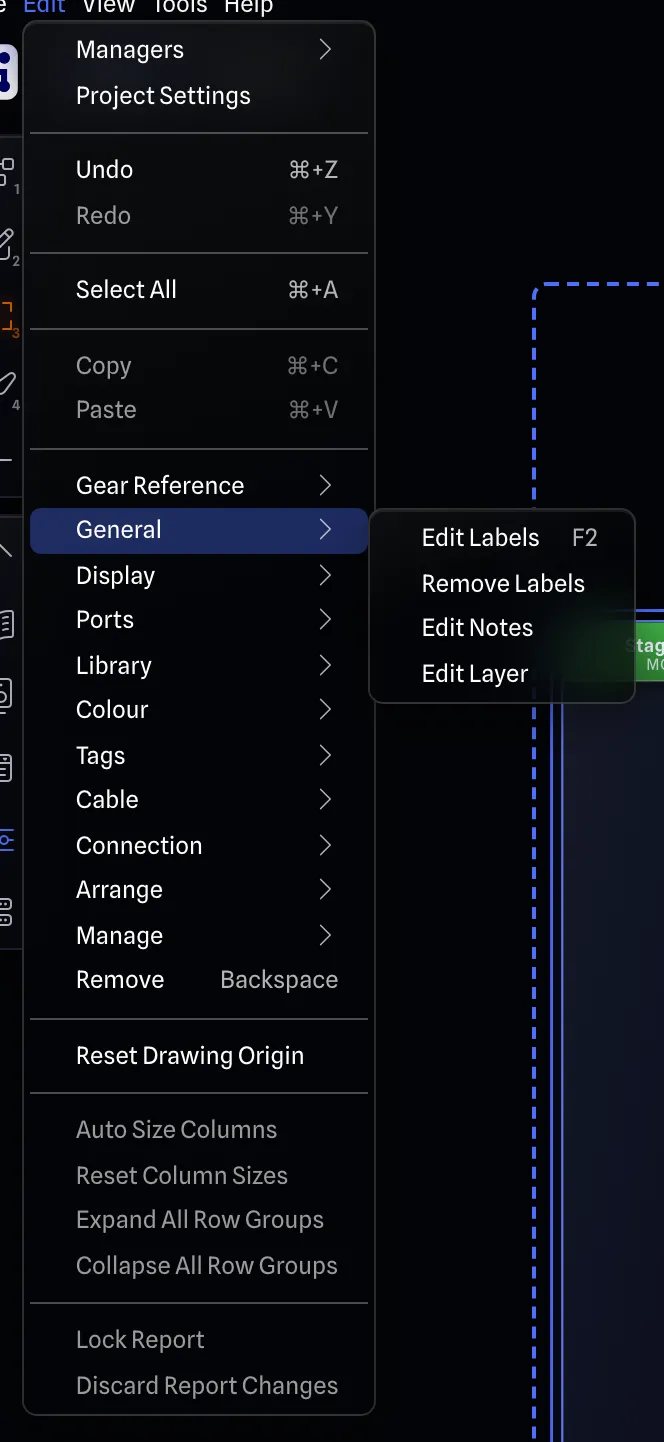
Task: Expand the Colour submenu chevron
Action: pyautogui.click(x=325, y=710)
